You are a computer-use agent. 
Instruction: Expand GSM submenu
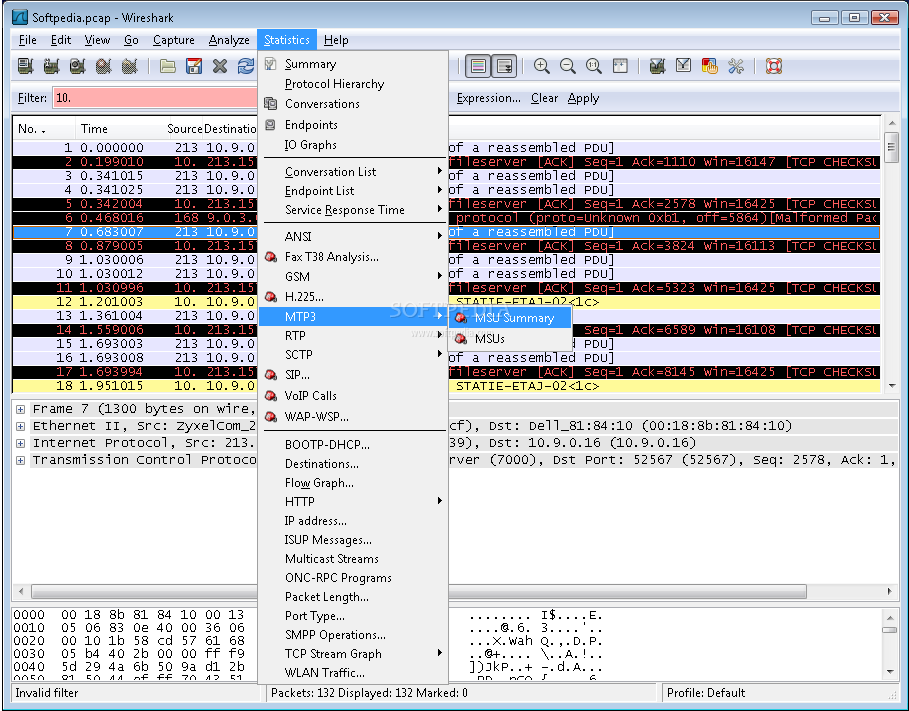pos(352,277)
